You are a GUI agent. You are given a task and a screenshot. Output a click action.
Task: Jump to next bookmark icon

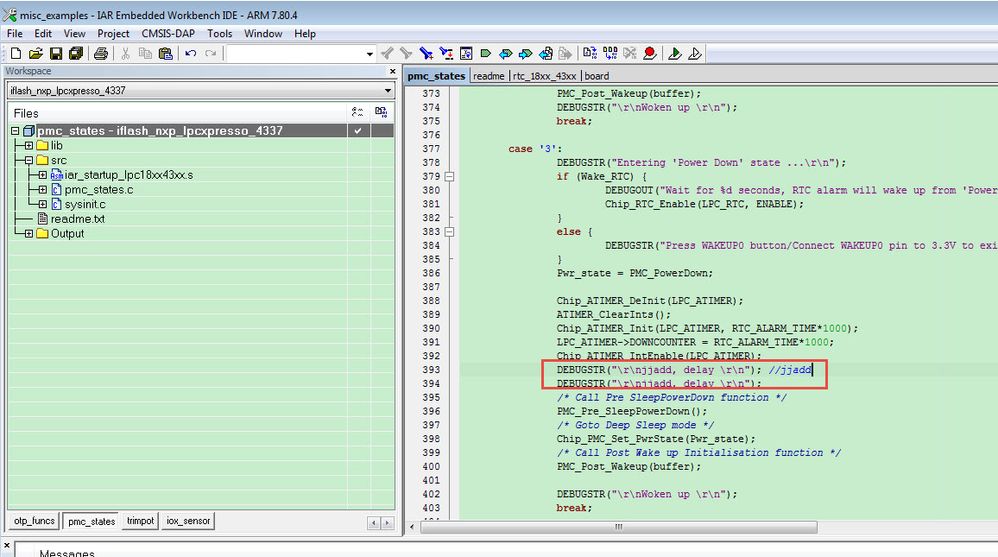point(526,53)
